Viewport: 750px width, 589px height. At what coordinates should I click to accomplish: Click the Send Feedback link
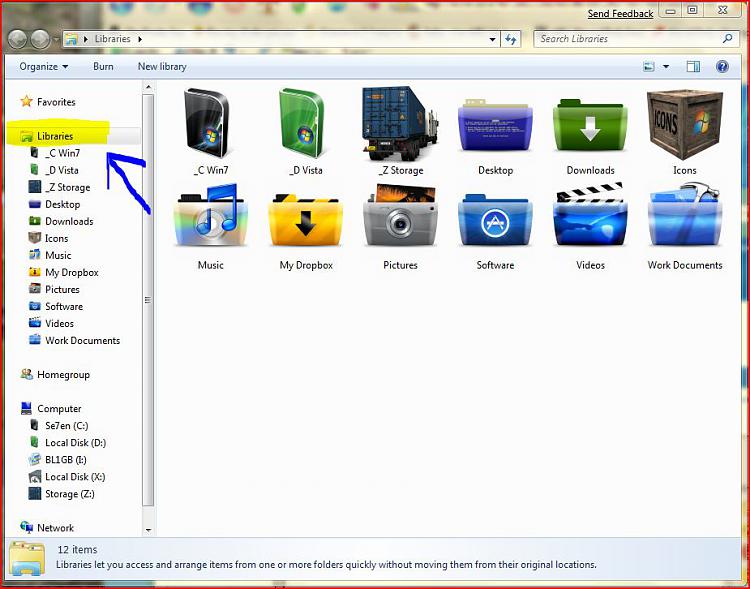[620, 14]
